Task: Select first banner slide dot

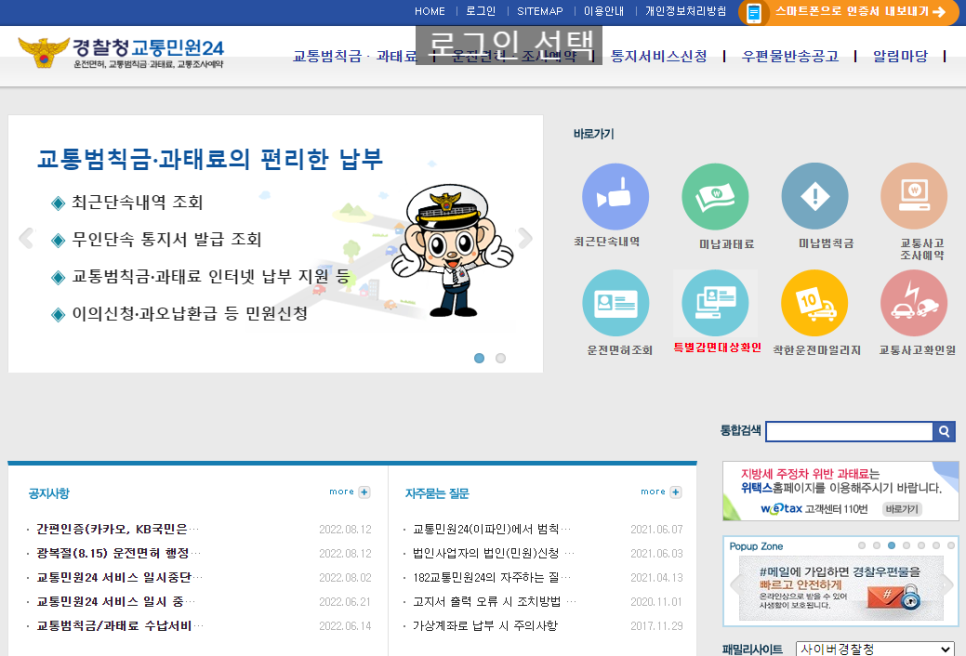Action: [479, 358]
